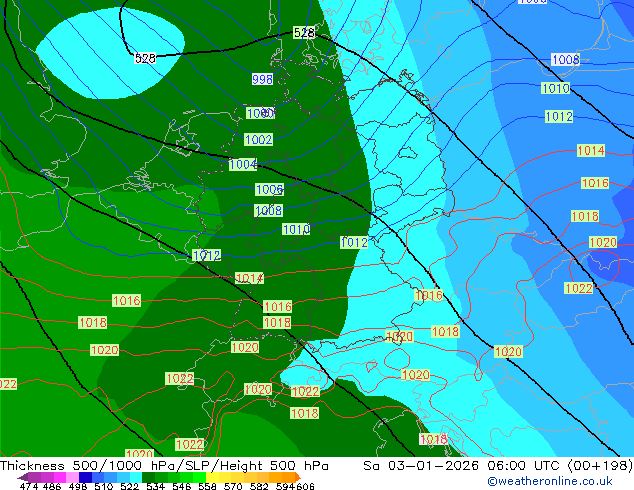Select the cyan swatch in thickness legend
The image size is (634, 490).
(136, 477)
